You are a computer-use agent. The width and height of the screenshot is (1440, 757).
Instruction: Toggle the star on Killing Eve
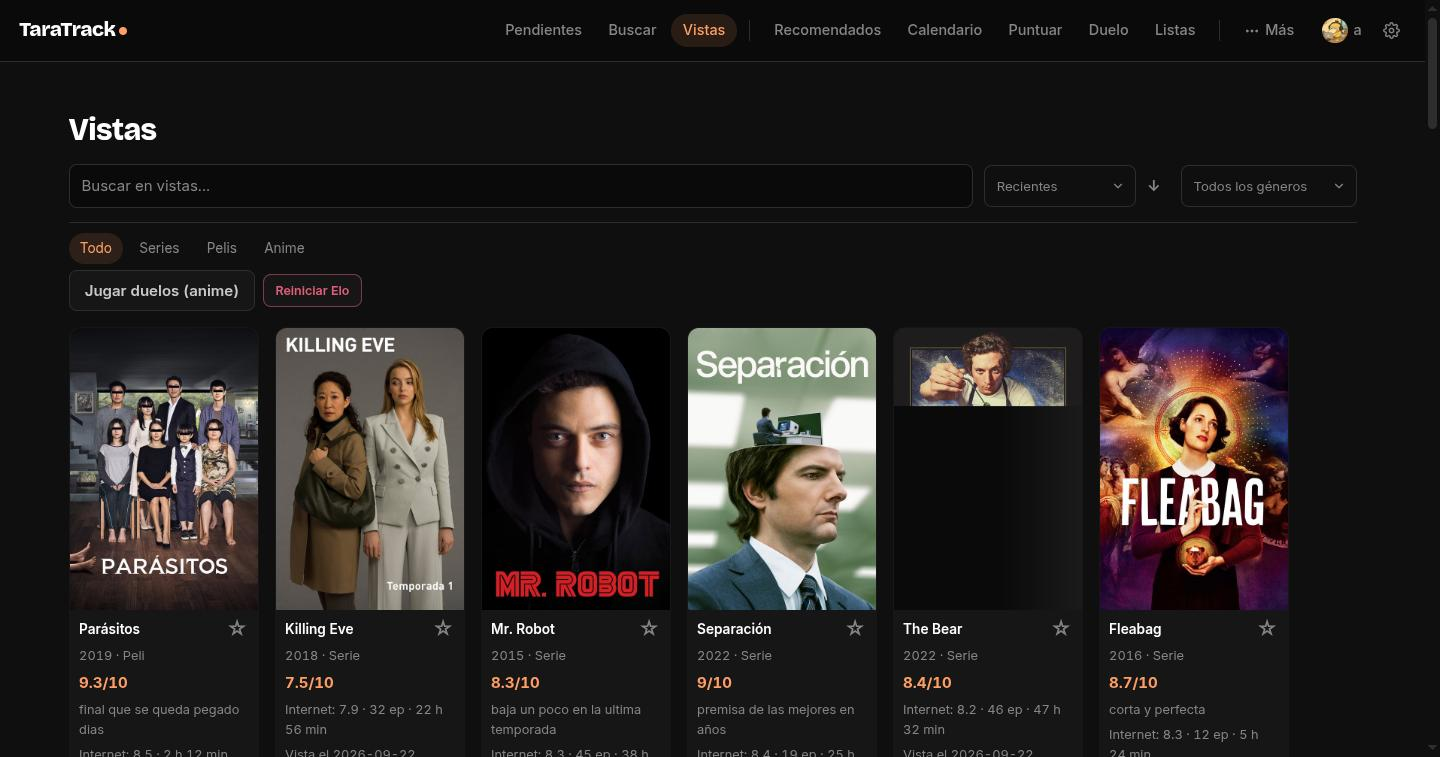click(443, 628)
